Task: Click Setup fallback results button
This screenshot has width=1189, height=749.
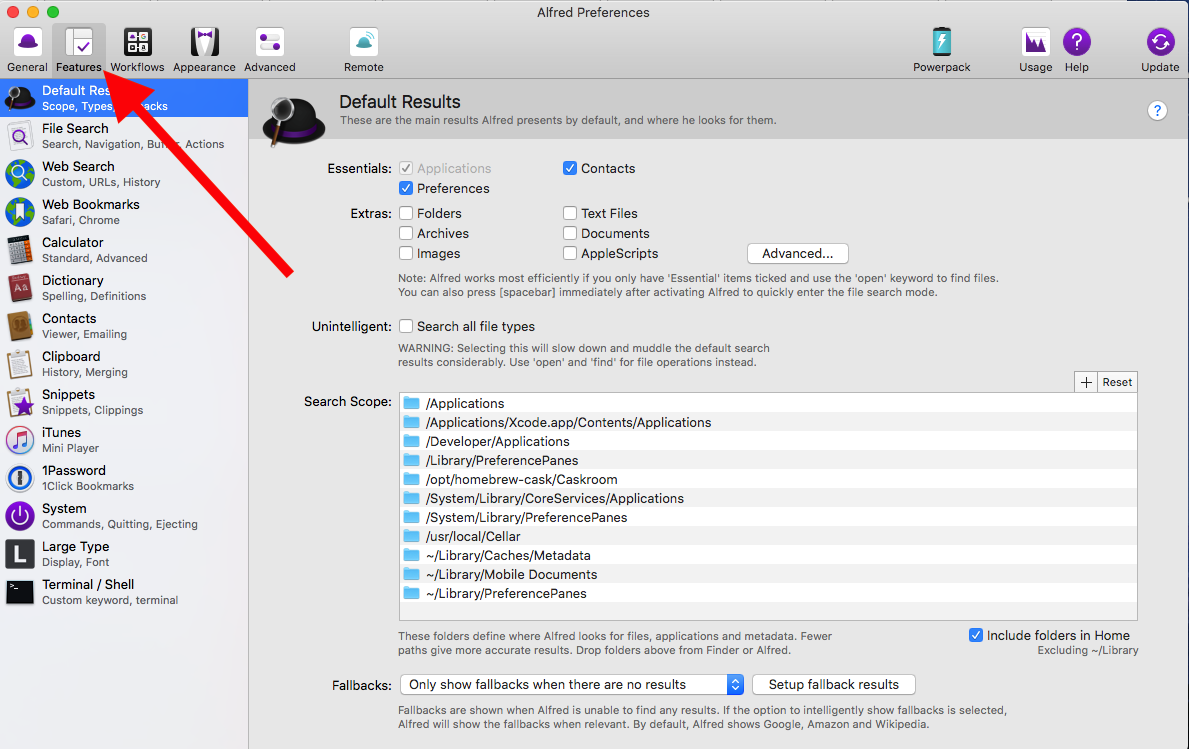Action: [x=833, y=685]
